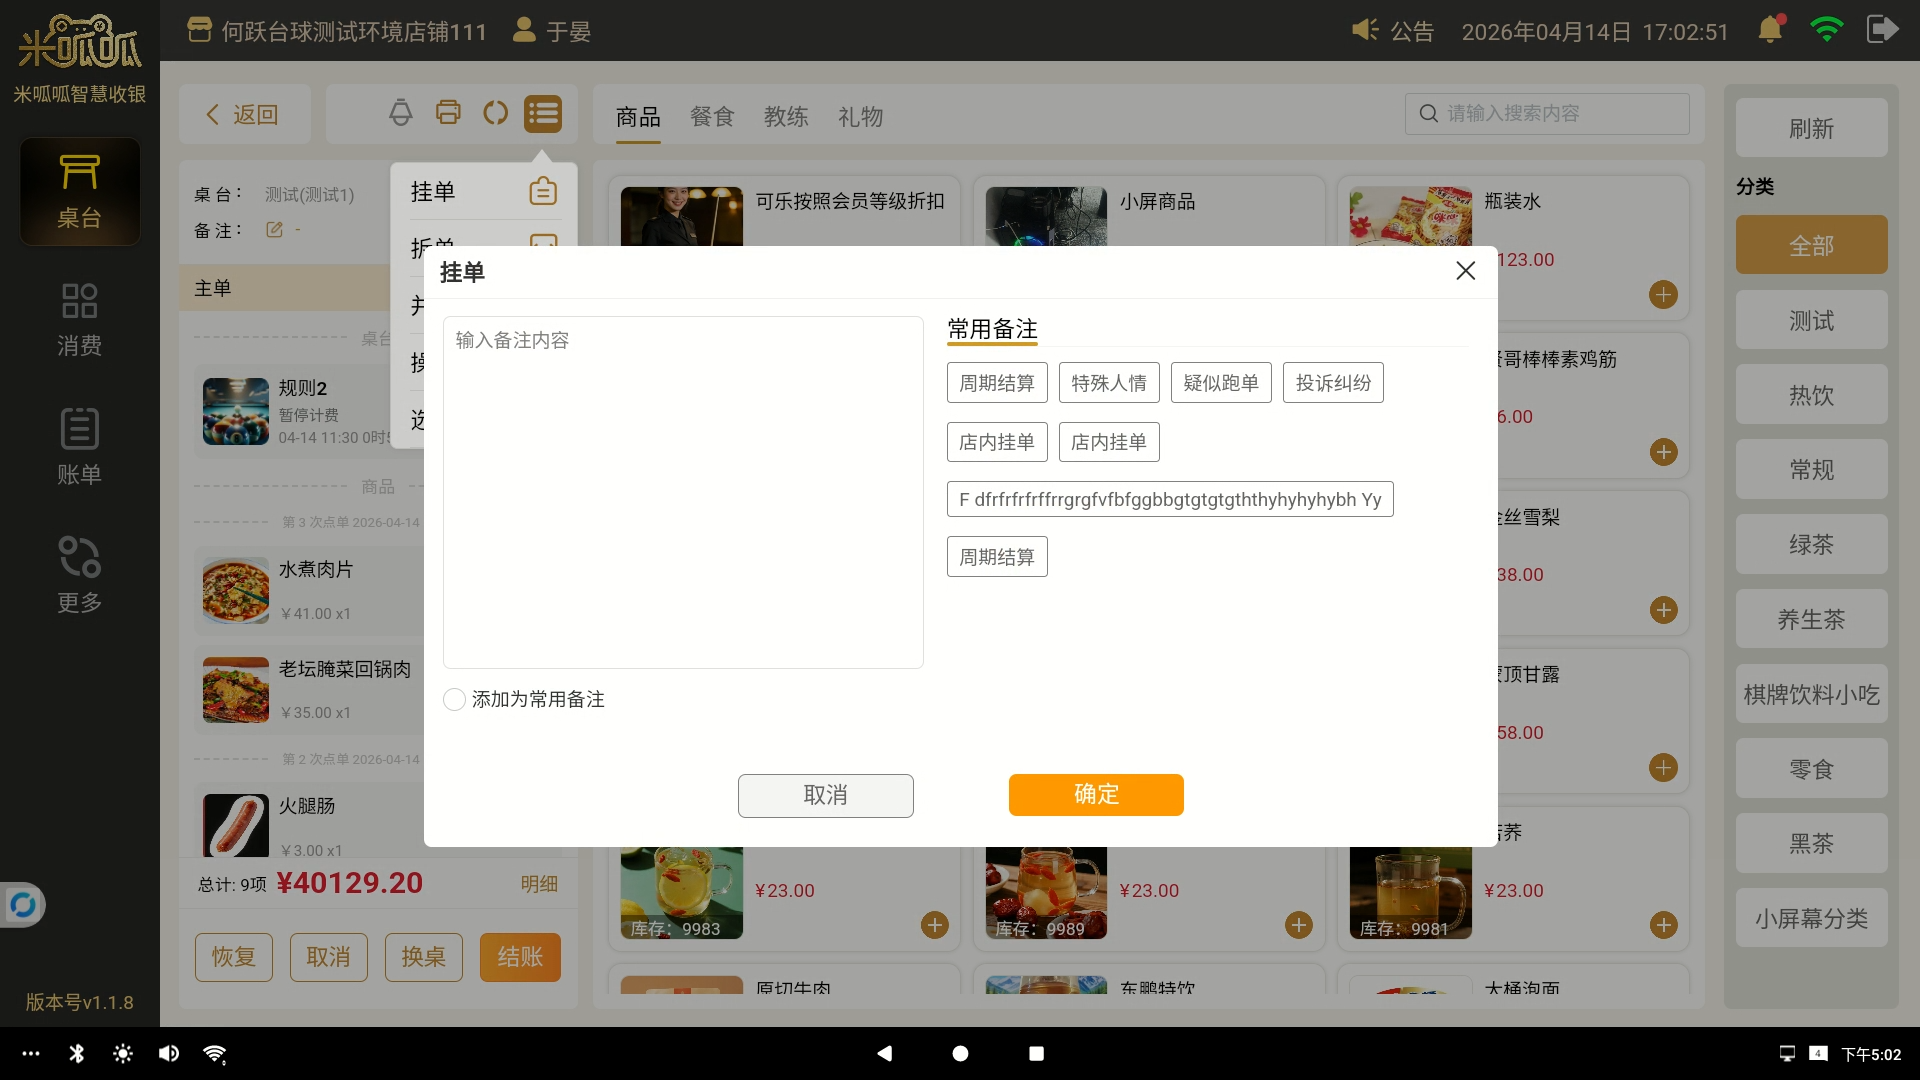Viewport: 1920px width, 1080px height.
Task: Select the 特殊人情 preset remark tag
Action: 1109,383
